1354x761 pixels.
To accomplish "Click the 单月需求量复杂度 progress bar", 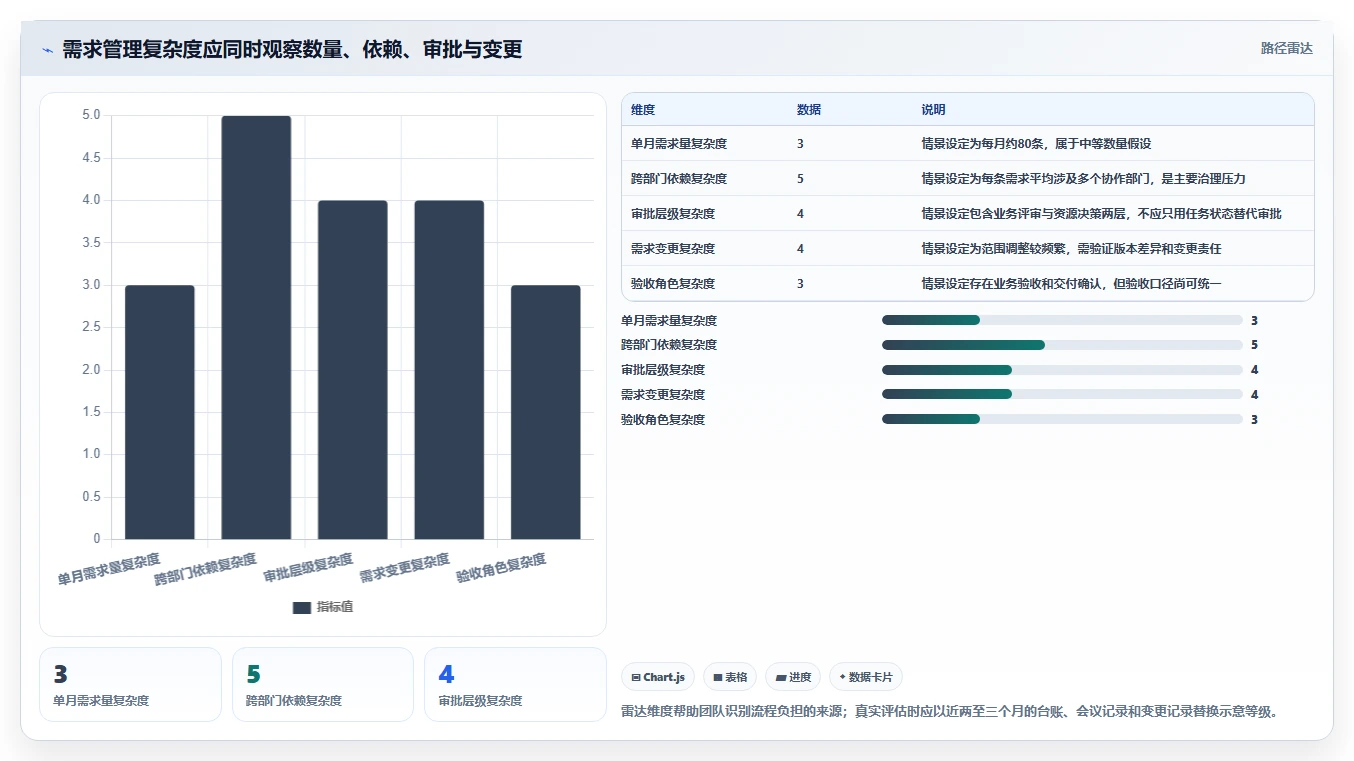I will pos(1062,320).
